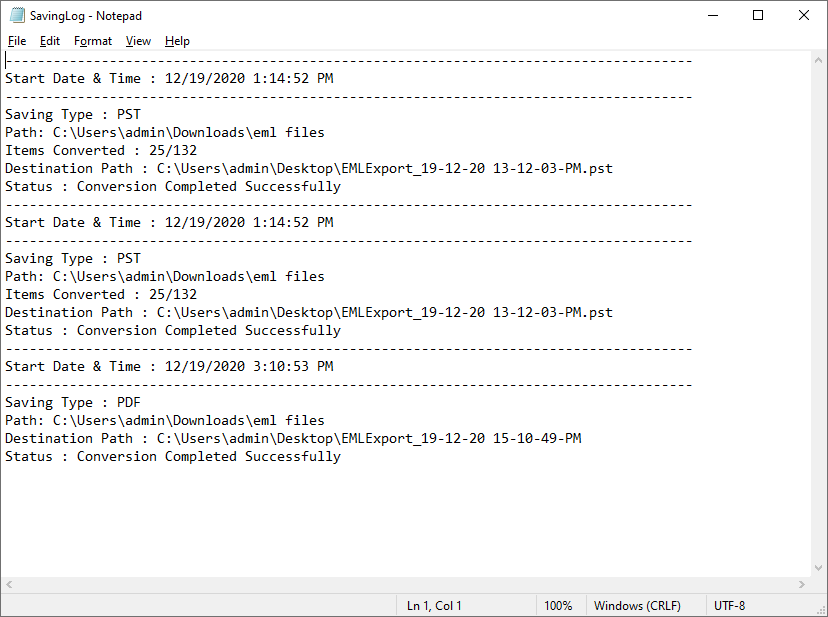Image resolution: width=828 pixels, height=617 pixels.
Task: Click the horizontal scrollbar left arrow
Action: coord(9,584)
